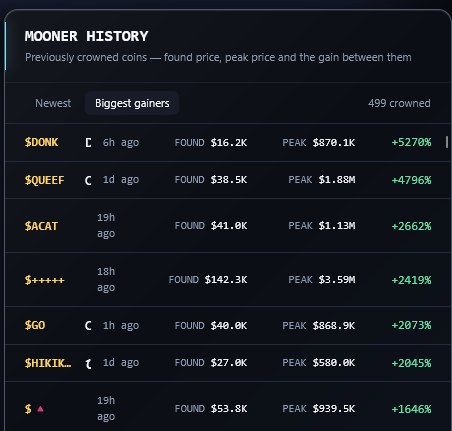Click the '6h ago' time in the $DONK row
This screenshot has width=452, height=431.
[121, 143]
